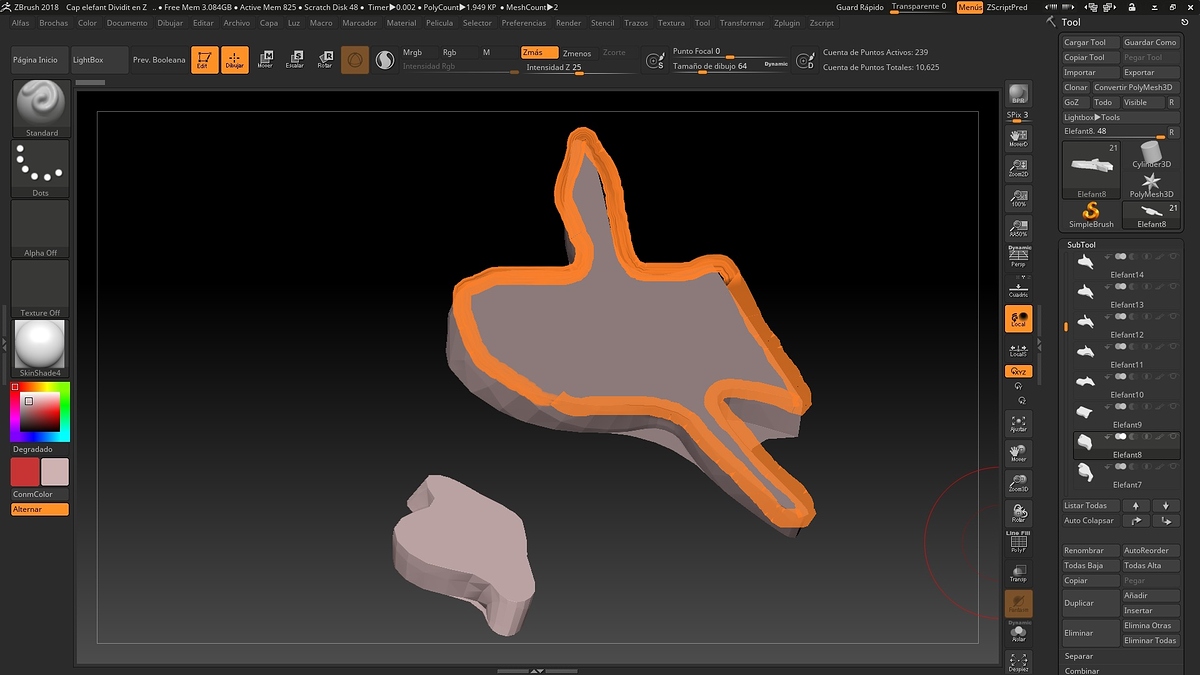Expand the Combinar subsection
This screenshot has width=1200, height=675.
(x=1082, y=671)
